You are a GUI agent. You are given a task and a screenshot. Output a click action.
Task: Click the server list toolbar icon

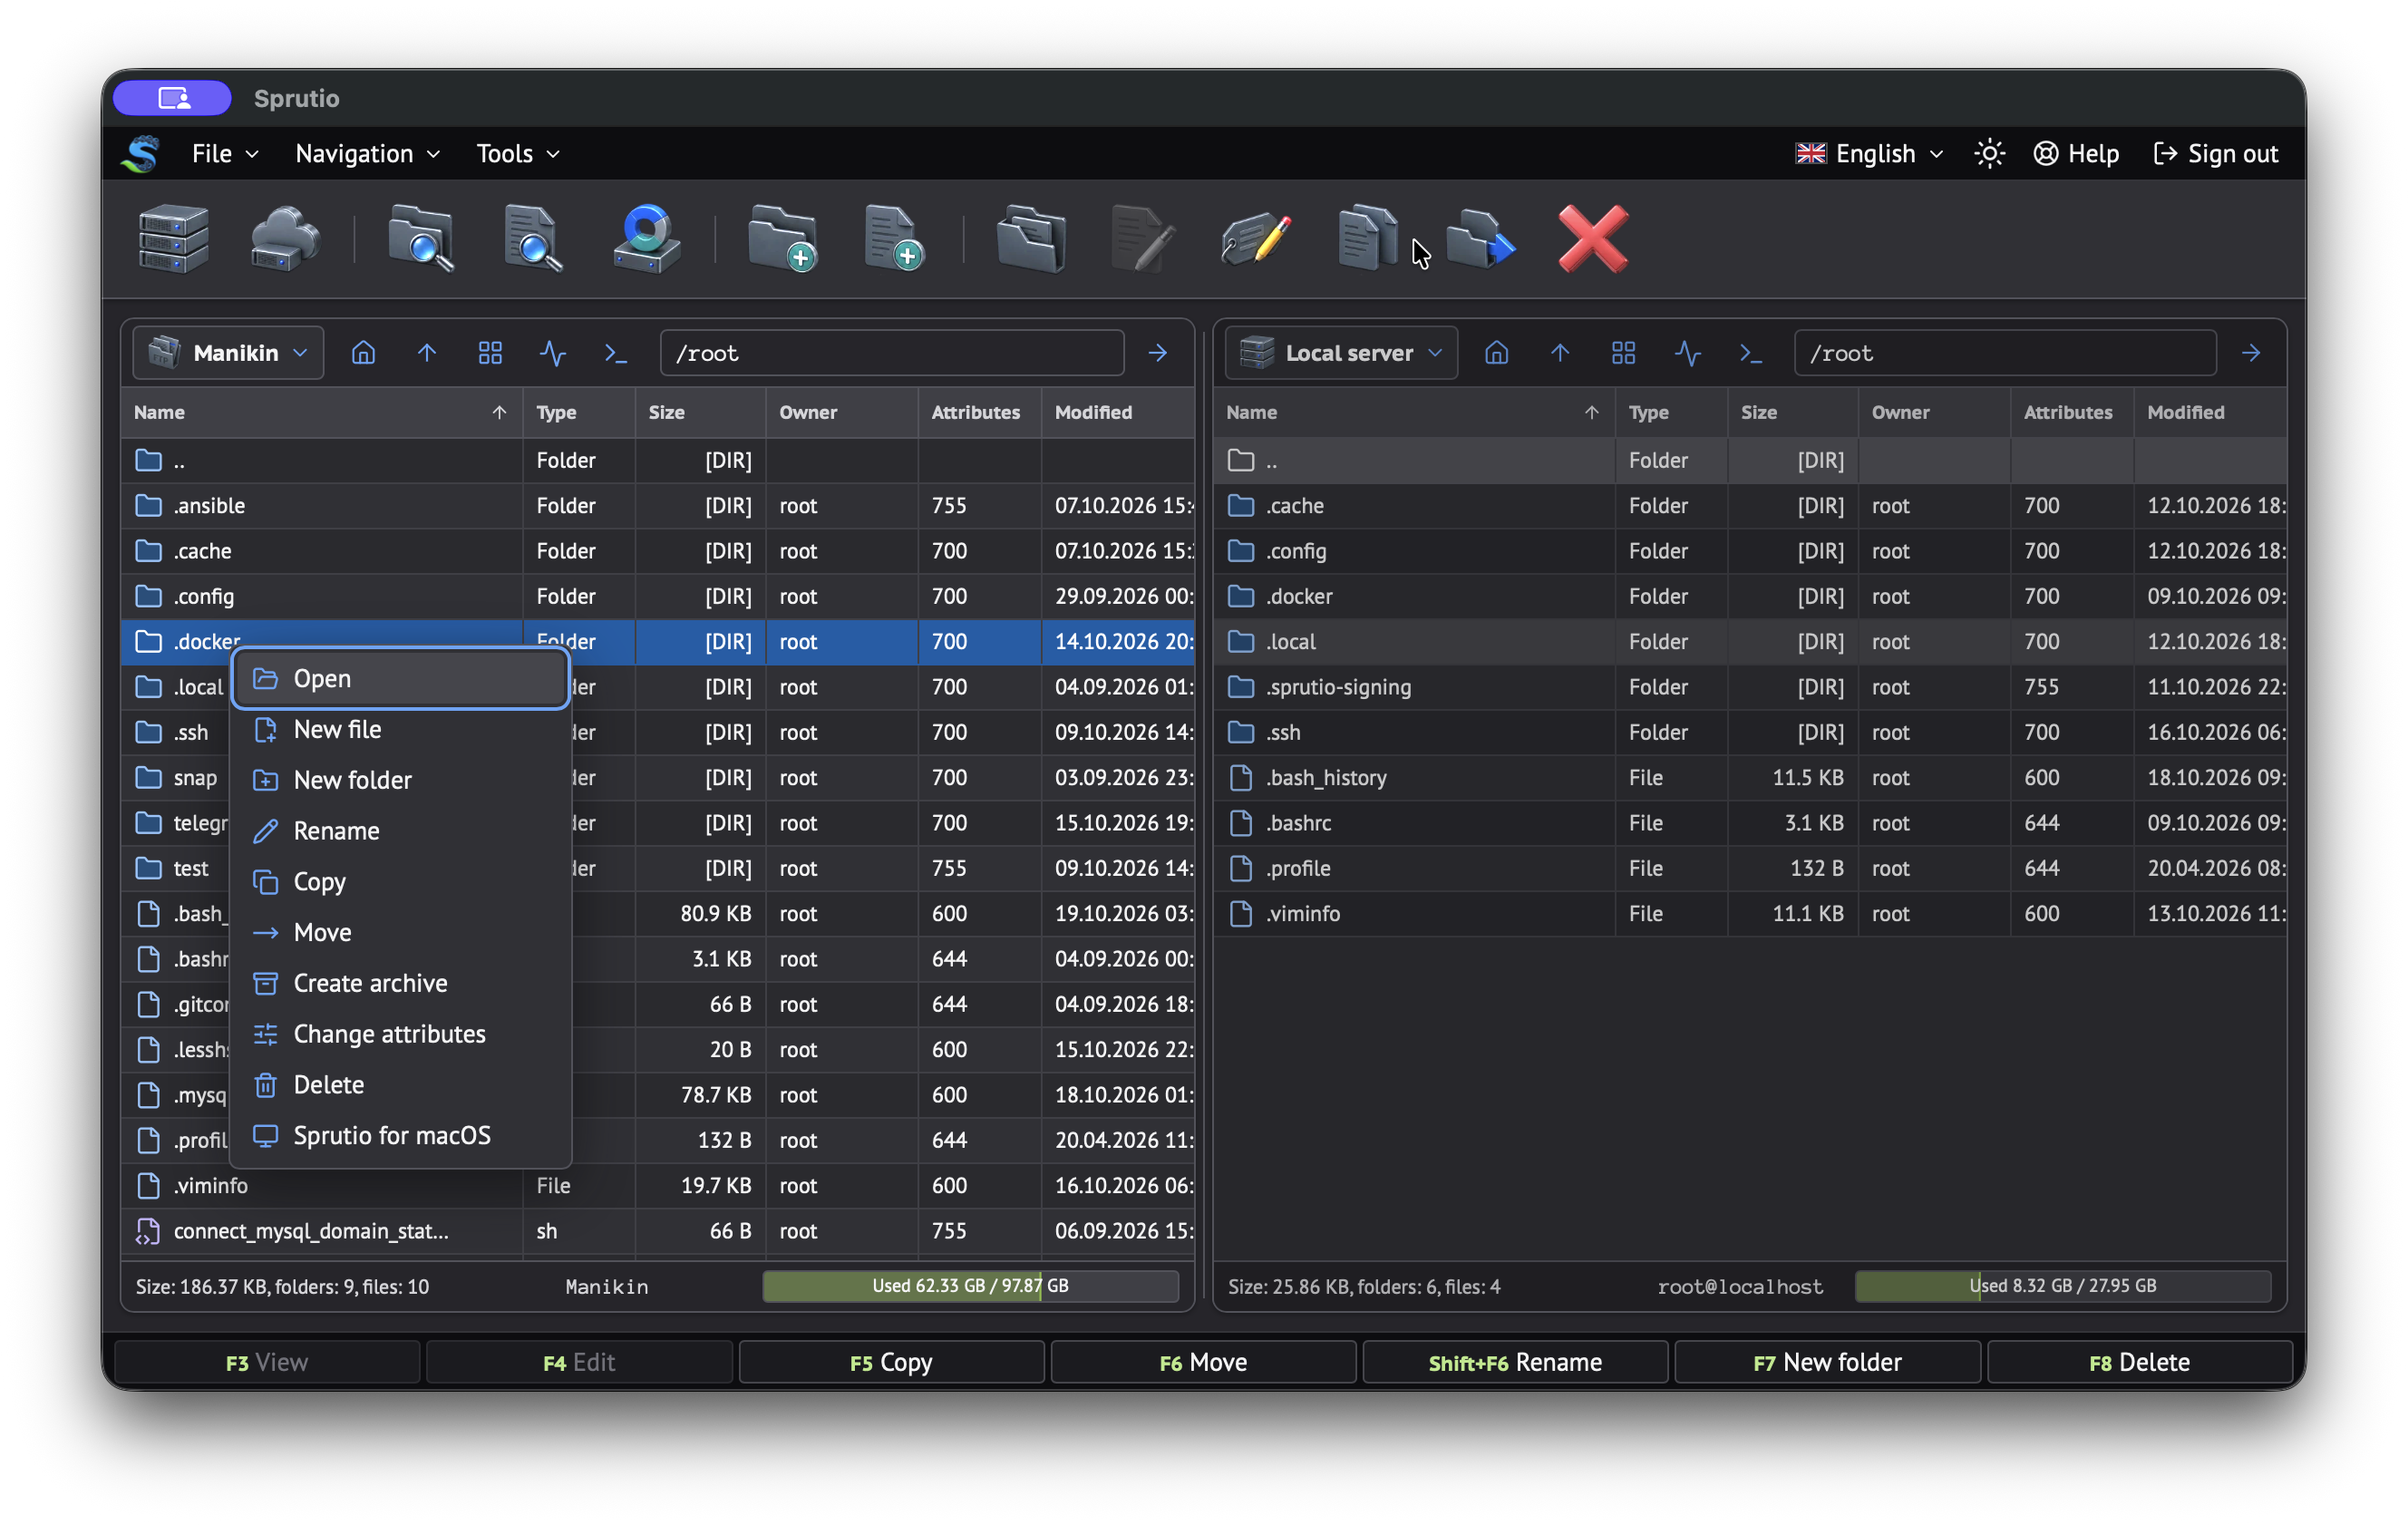click(x=174, y=239)
